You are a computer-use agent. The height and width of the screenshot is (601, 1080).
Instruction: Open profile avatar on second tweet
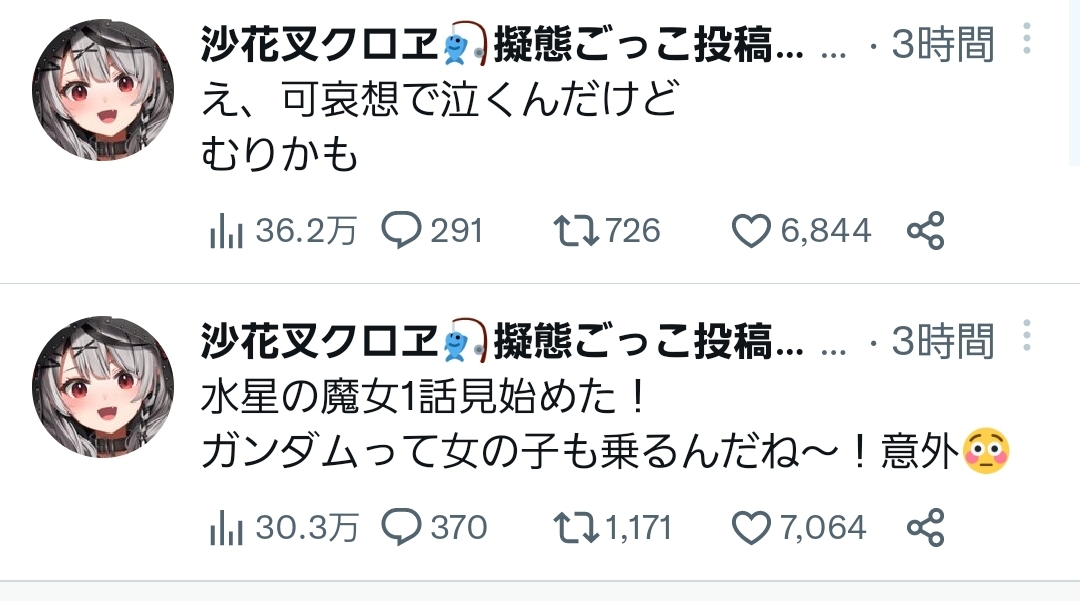103,388
